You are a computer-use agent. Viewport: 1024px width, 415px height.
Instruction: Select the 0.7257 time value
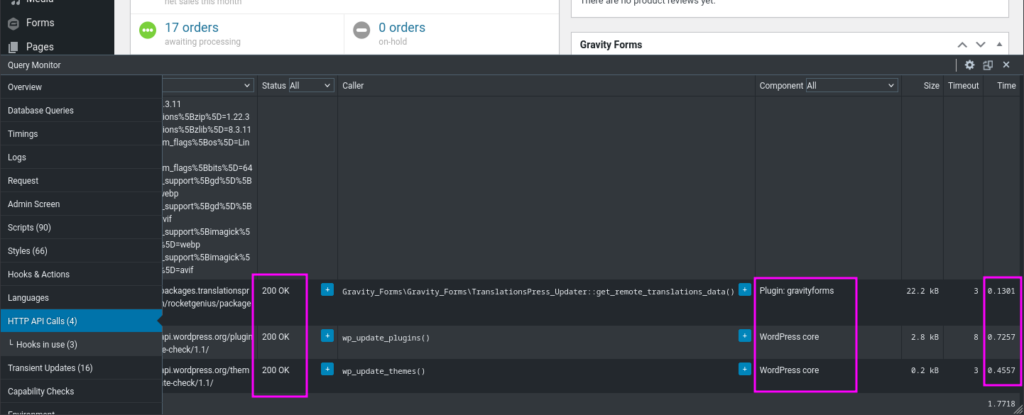1002,337
